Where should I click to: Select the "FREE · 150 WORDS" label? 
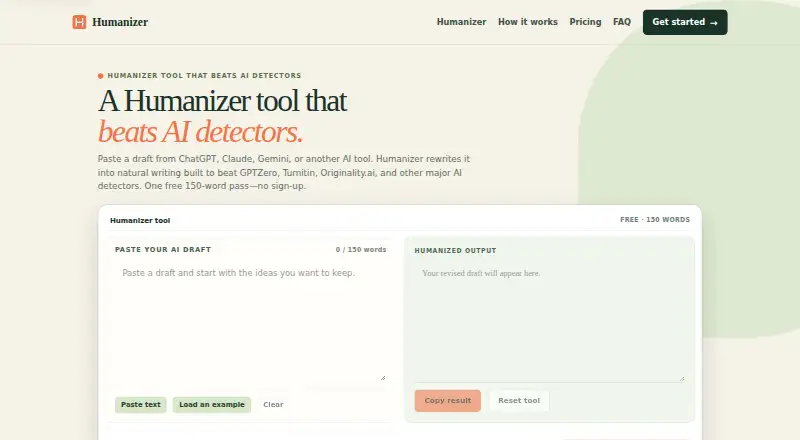pos(655,219)
